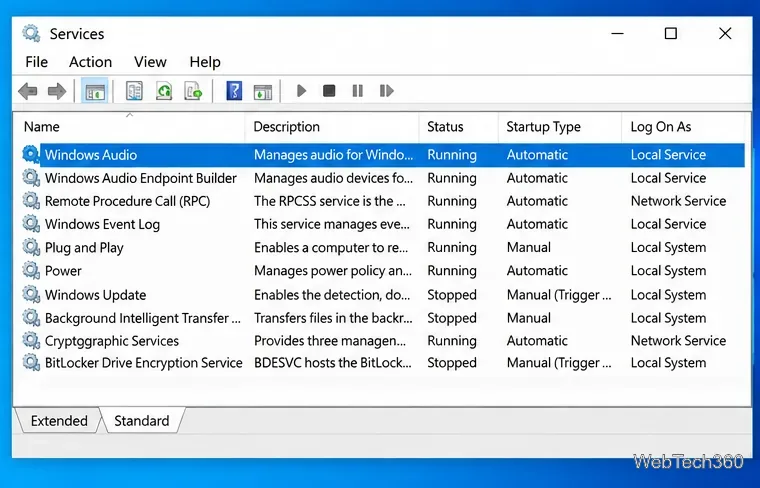Click 'The RPCSS service is the ...' description
This screenshot has width=760, height=488.
tap(330, 201)
